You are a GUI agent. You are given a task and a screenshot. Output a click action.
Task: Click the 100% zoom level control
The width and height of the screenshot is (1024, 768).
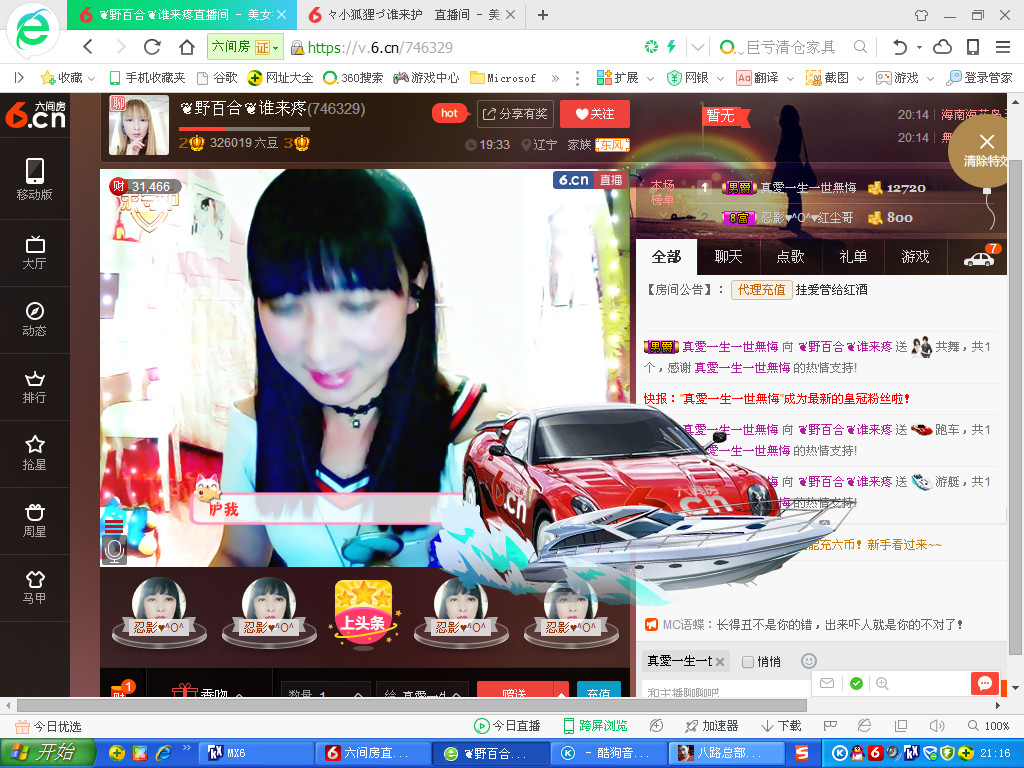coord(989,726)
